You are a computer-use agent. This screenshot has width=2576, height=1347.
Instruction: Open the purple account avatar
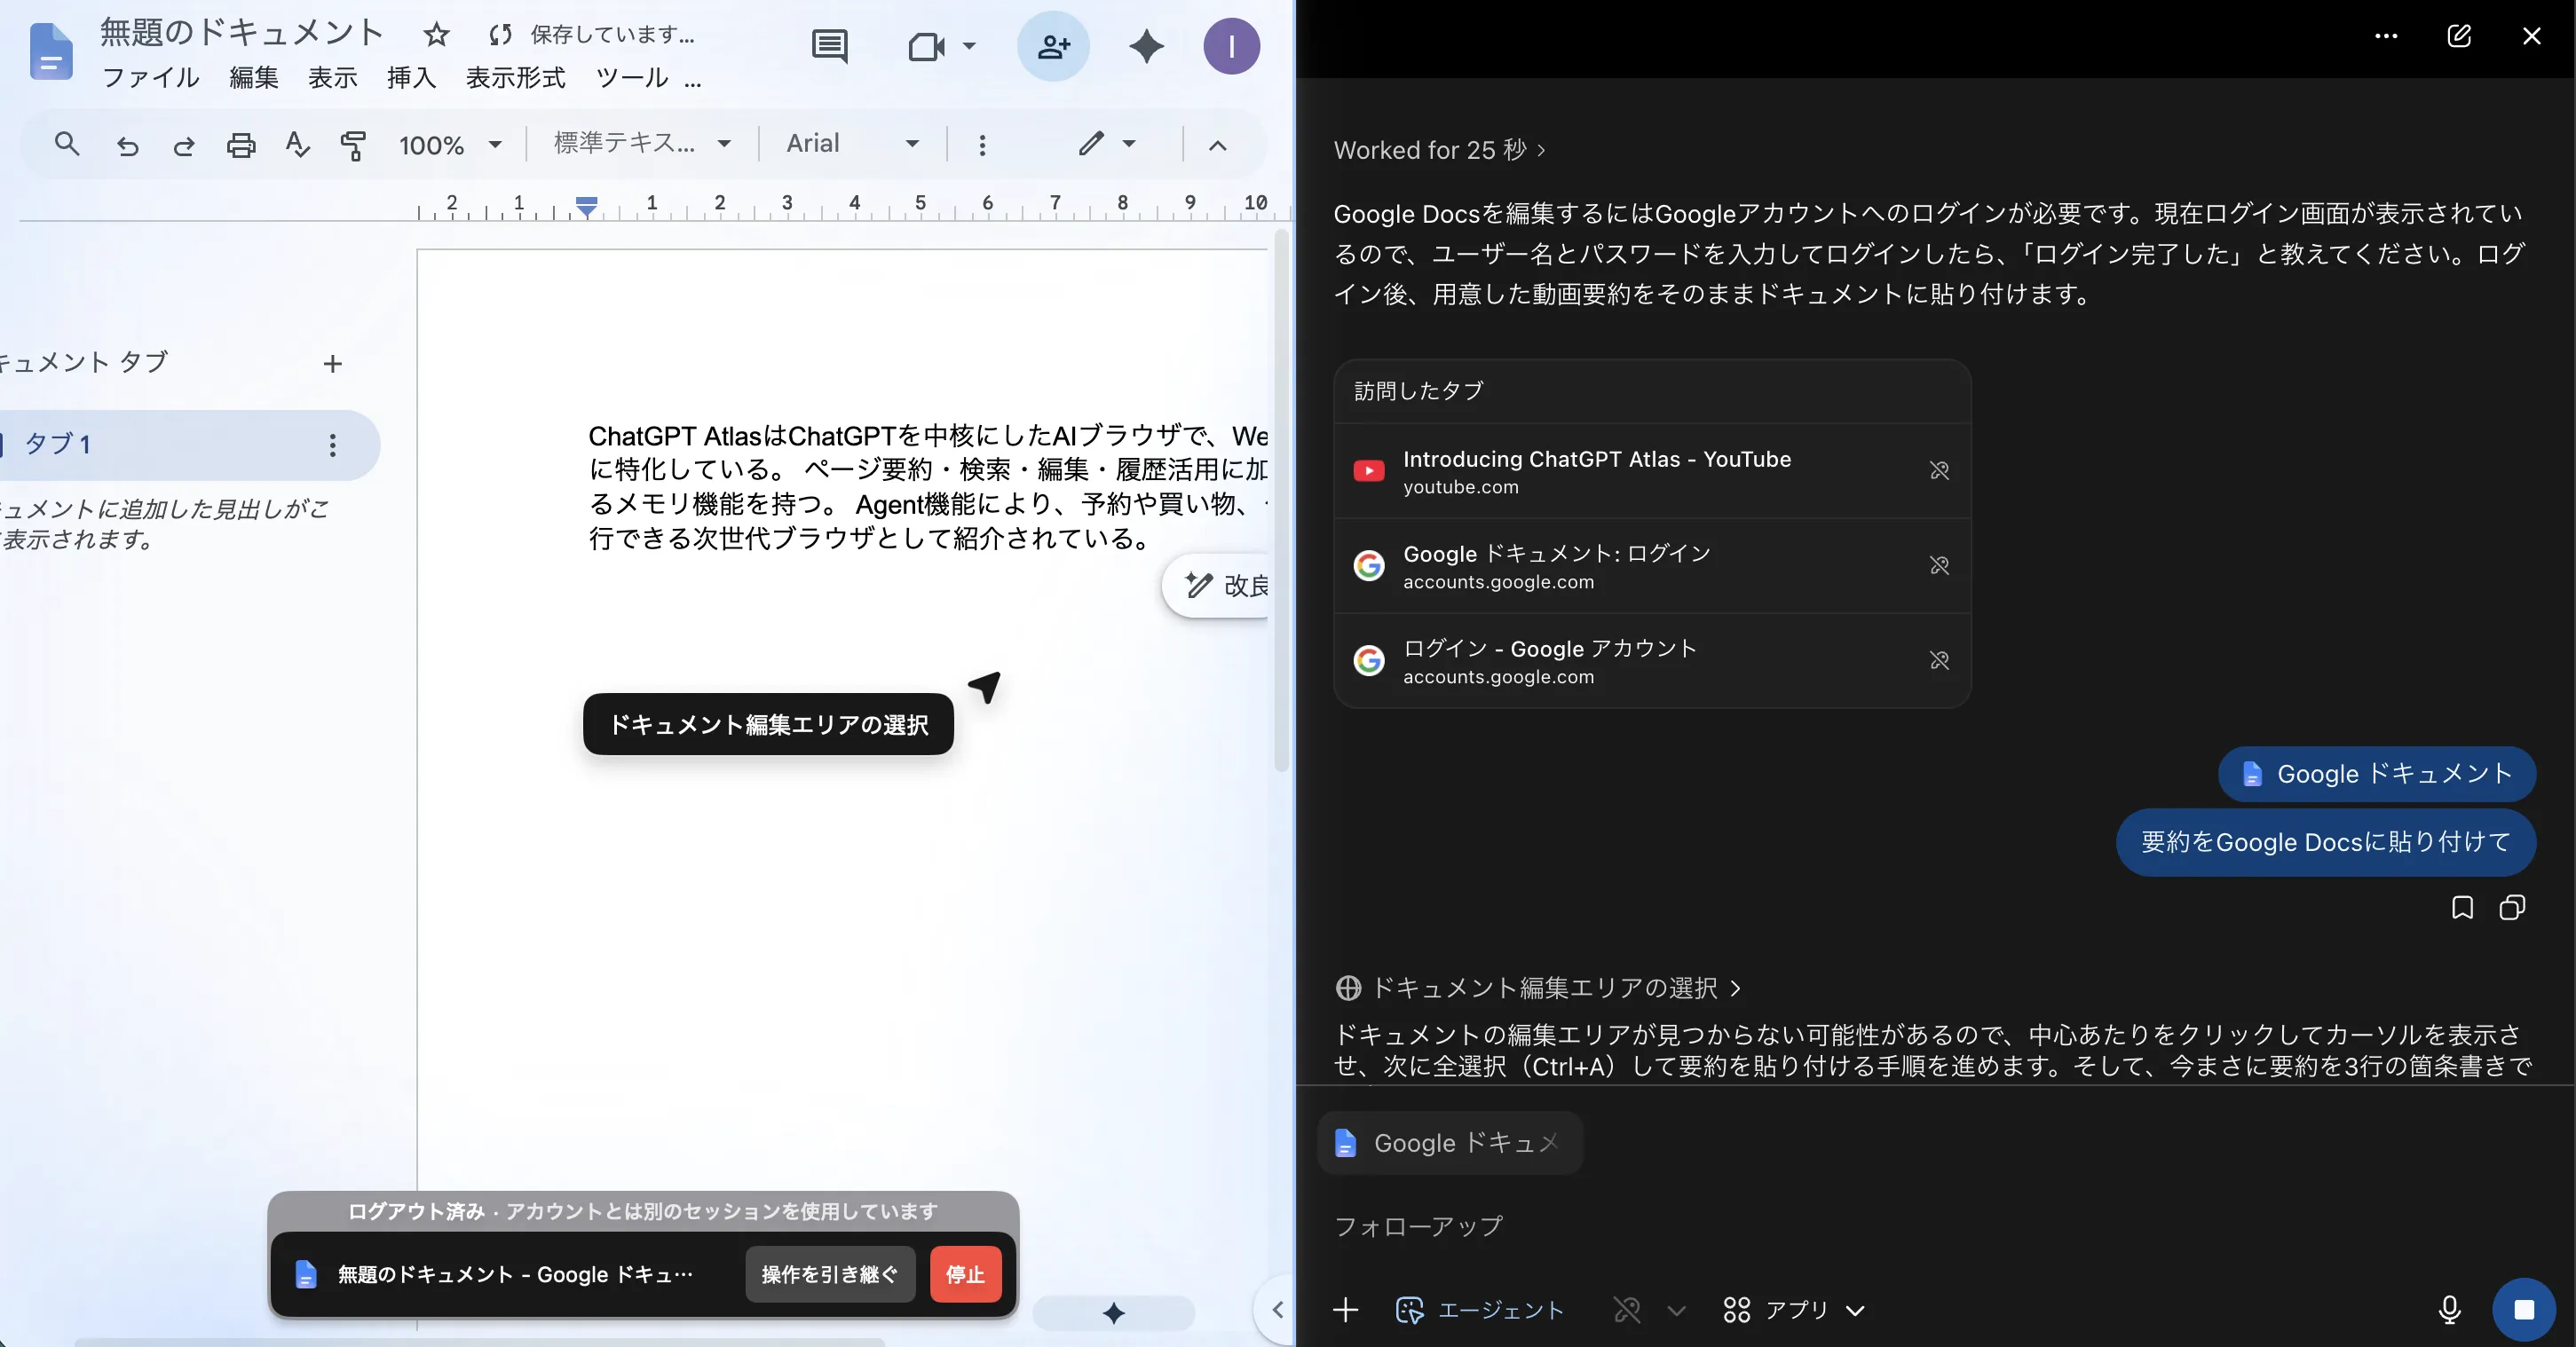[1231, 46]
